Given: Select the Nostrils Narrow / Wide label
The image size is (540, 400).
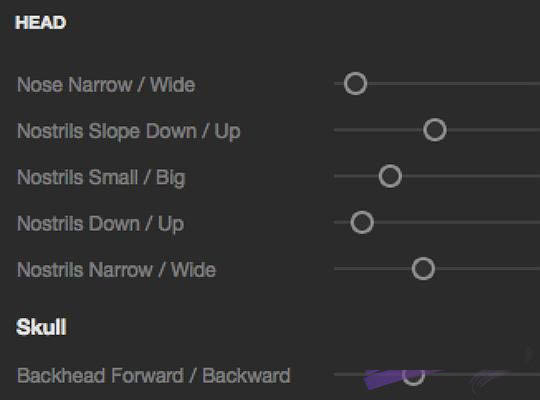Looking at the screenshot, I should (116, 269).
